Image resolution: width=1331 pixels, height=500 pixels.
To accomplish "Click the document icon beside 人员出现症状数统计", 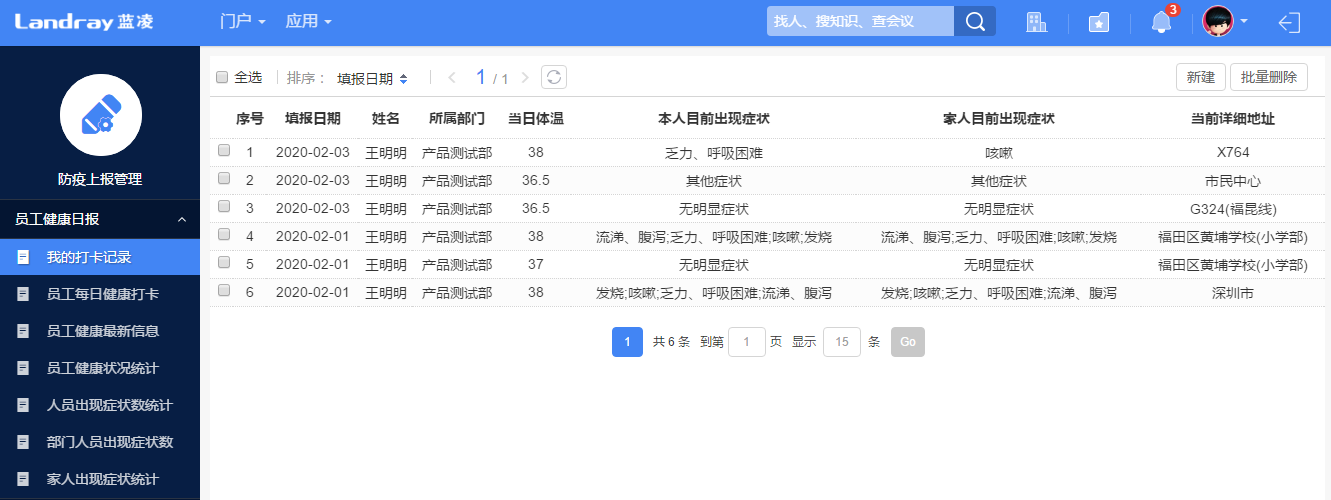I will 22,405.
